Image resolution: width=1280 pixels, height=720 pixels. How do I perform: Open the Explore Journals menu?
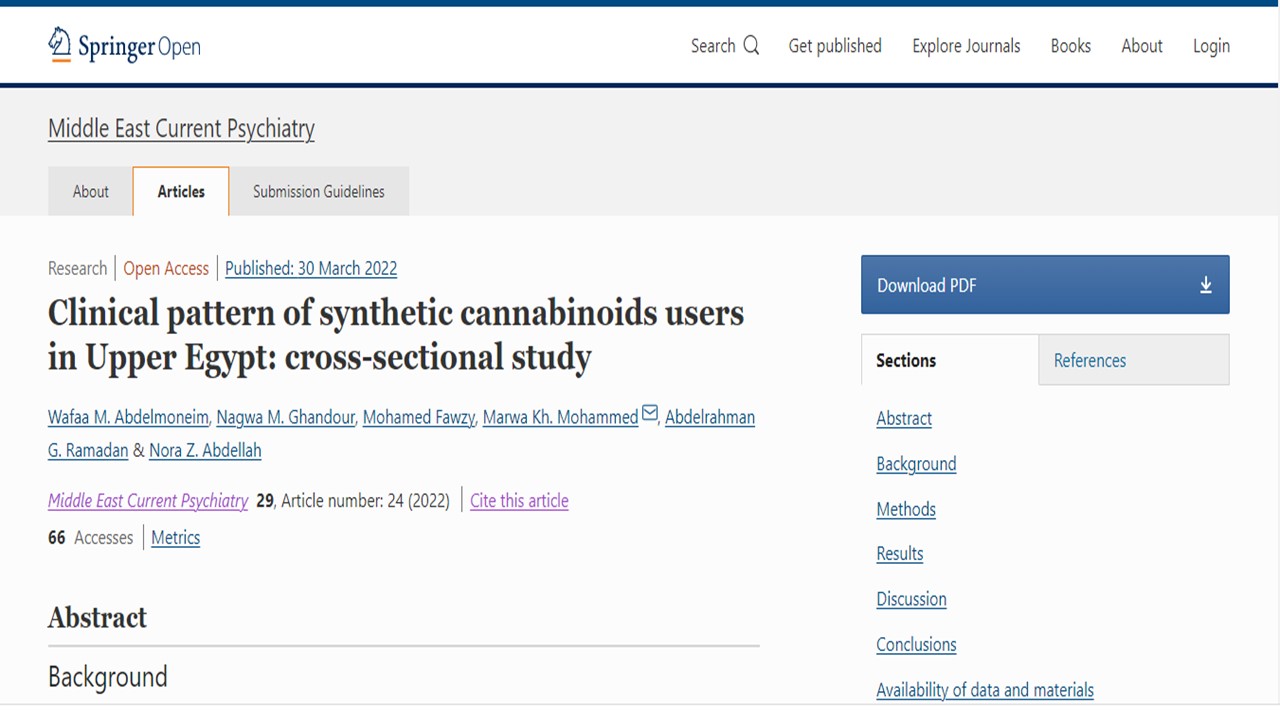[x=965, y=45]
